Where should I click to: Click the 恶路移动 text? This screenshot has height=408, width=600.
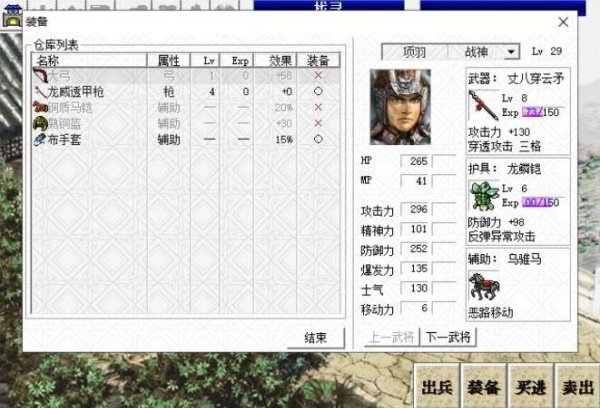click(x=491, y=313)
